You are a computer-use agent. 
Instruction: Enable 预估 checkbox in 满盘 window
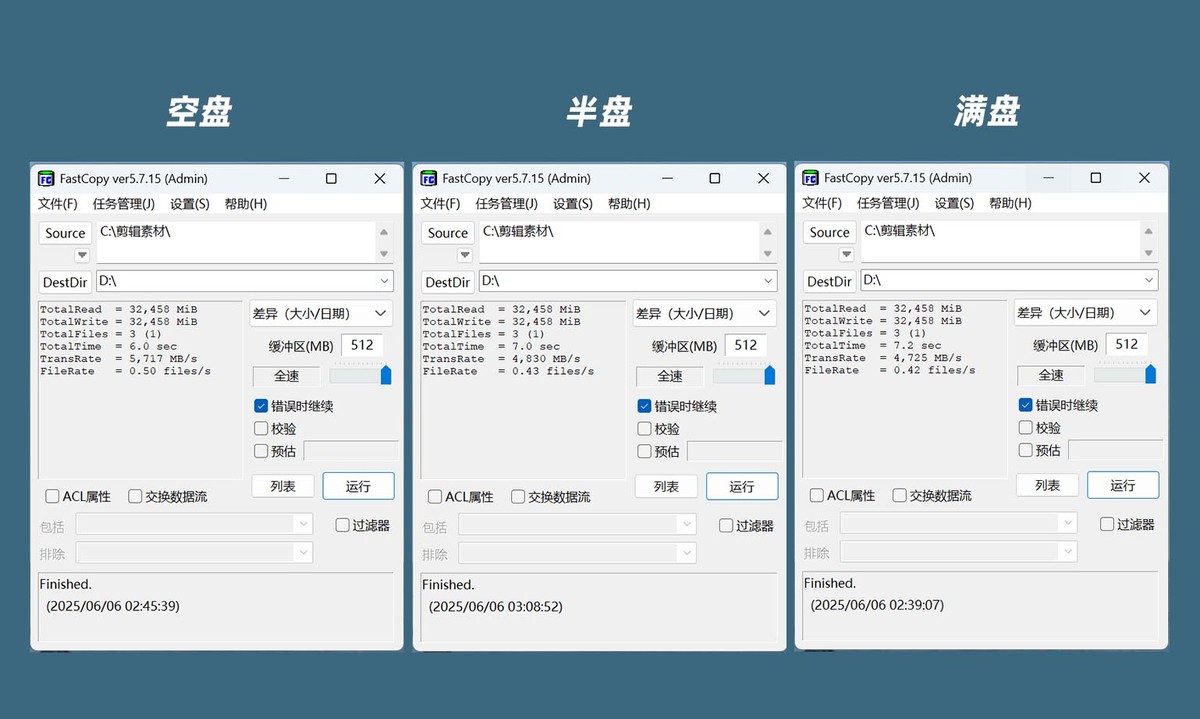pos(1025,450)
